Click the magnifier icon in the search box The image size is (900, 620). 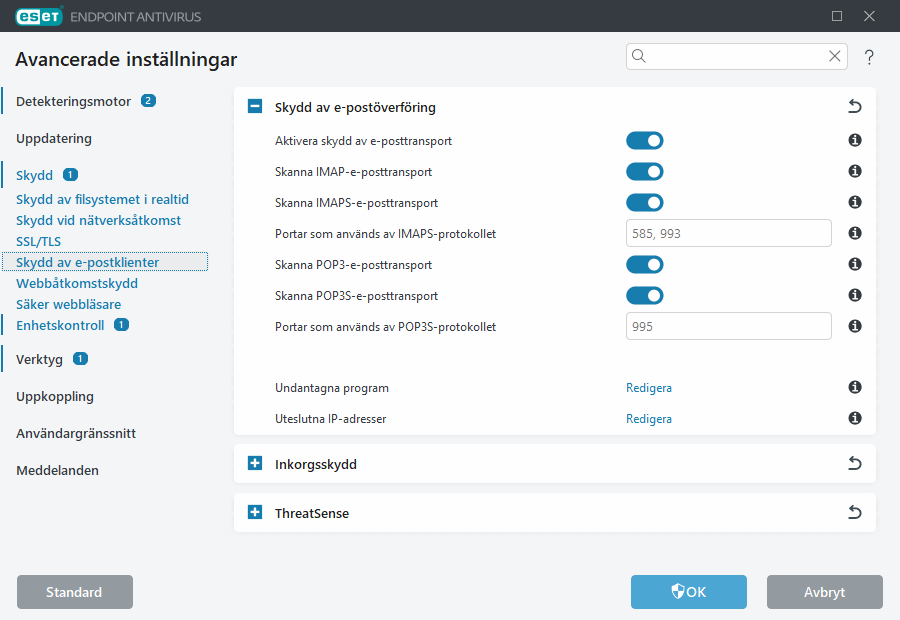pyautogui.click(x=640, y=56)
